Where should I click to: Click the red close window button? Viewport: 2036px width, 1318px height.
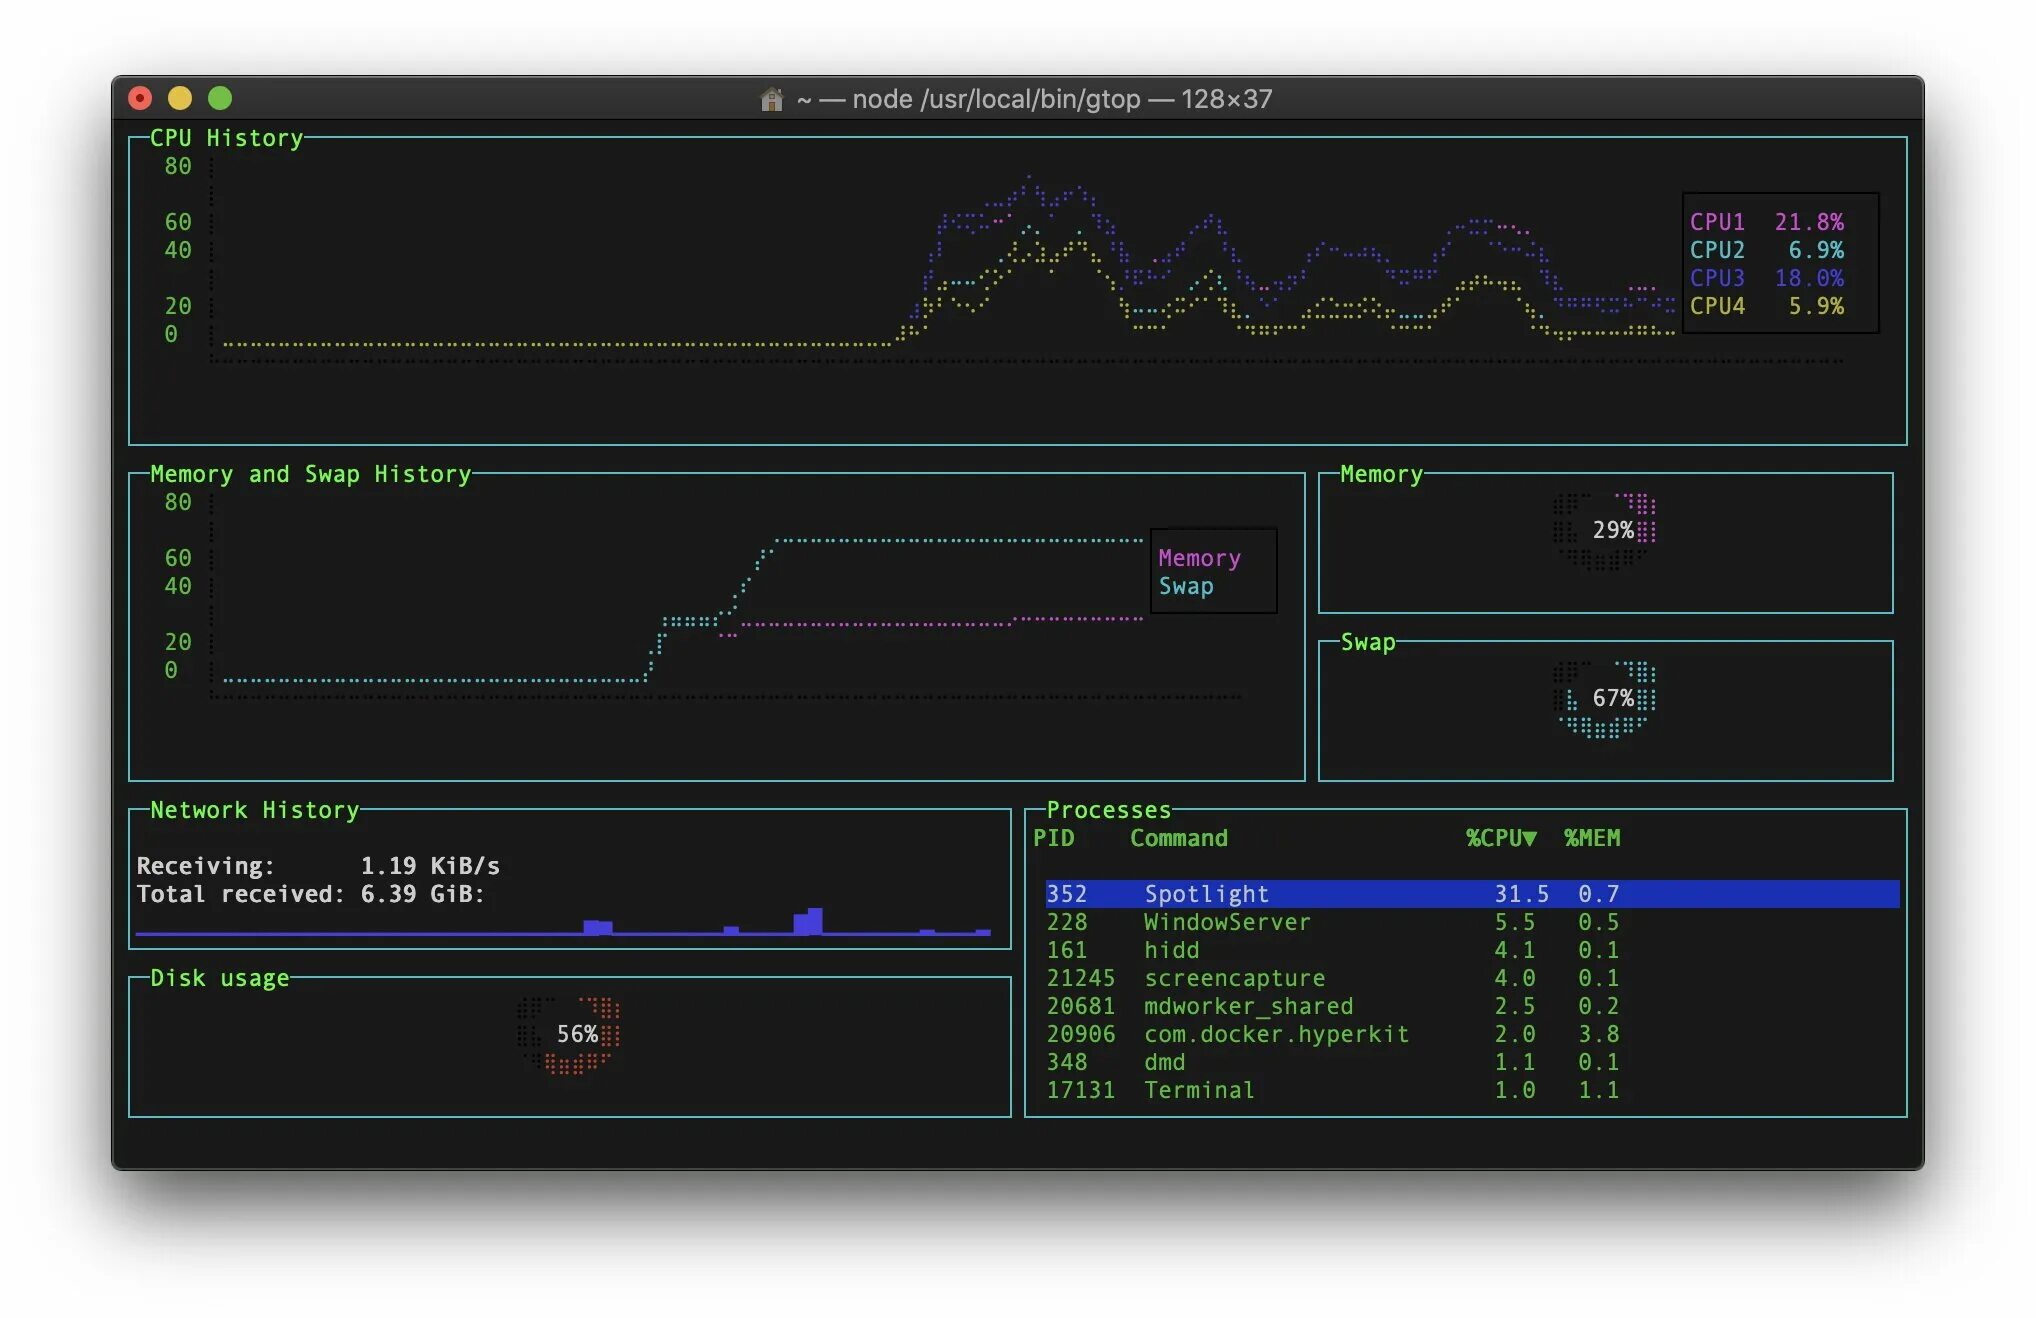pos(140,98)
